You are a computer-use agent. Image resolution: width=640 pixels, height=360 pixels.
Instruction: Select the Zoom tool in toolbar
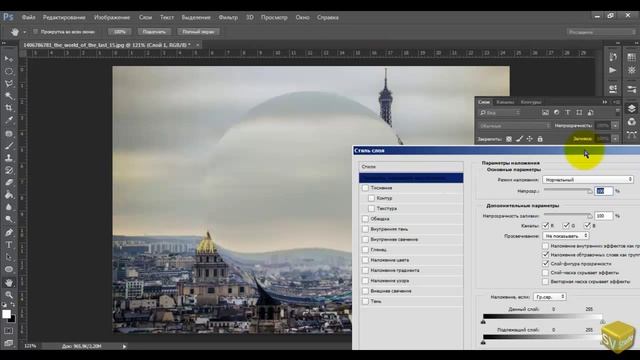click(x=9, y=295)
